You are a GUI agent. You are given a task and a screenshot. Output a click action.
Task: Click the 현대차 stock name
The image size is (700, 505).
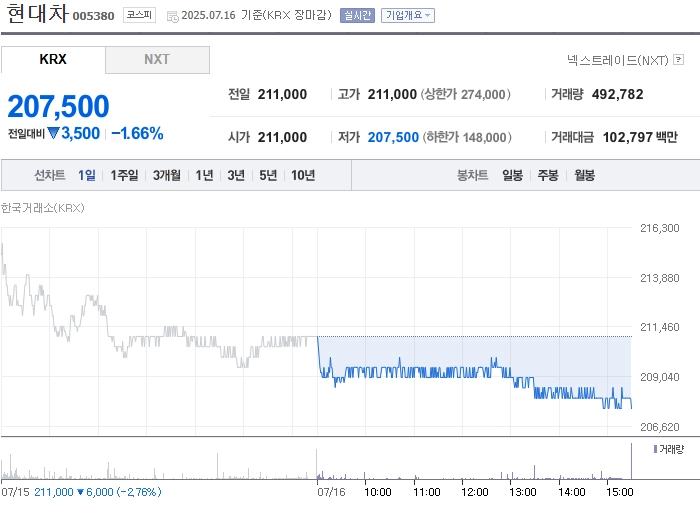(x=38, y=13)
